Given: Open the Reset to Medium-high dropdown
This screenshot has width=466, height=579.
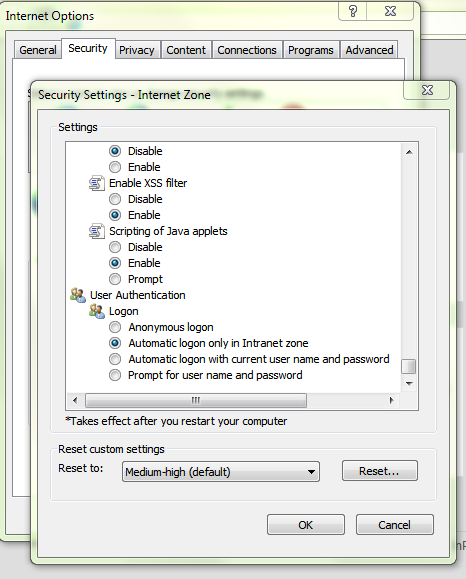Looking at the screenshot, I should click(x=221, y=472).
